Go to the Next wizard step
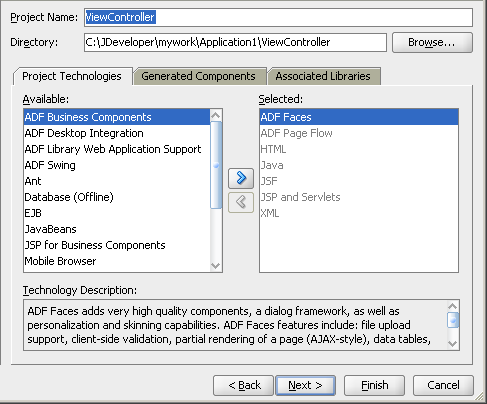The image size is (487, 404). 305,385
